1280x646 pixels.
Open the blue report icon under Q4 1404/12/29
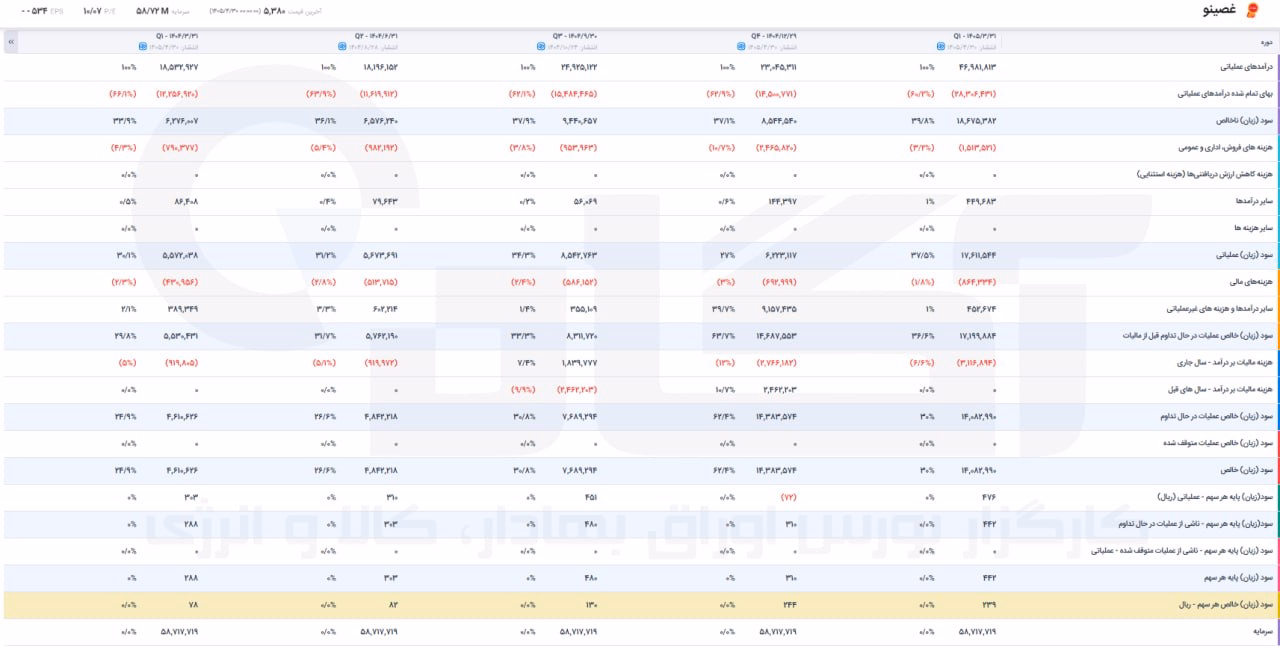pos(740,47)
